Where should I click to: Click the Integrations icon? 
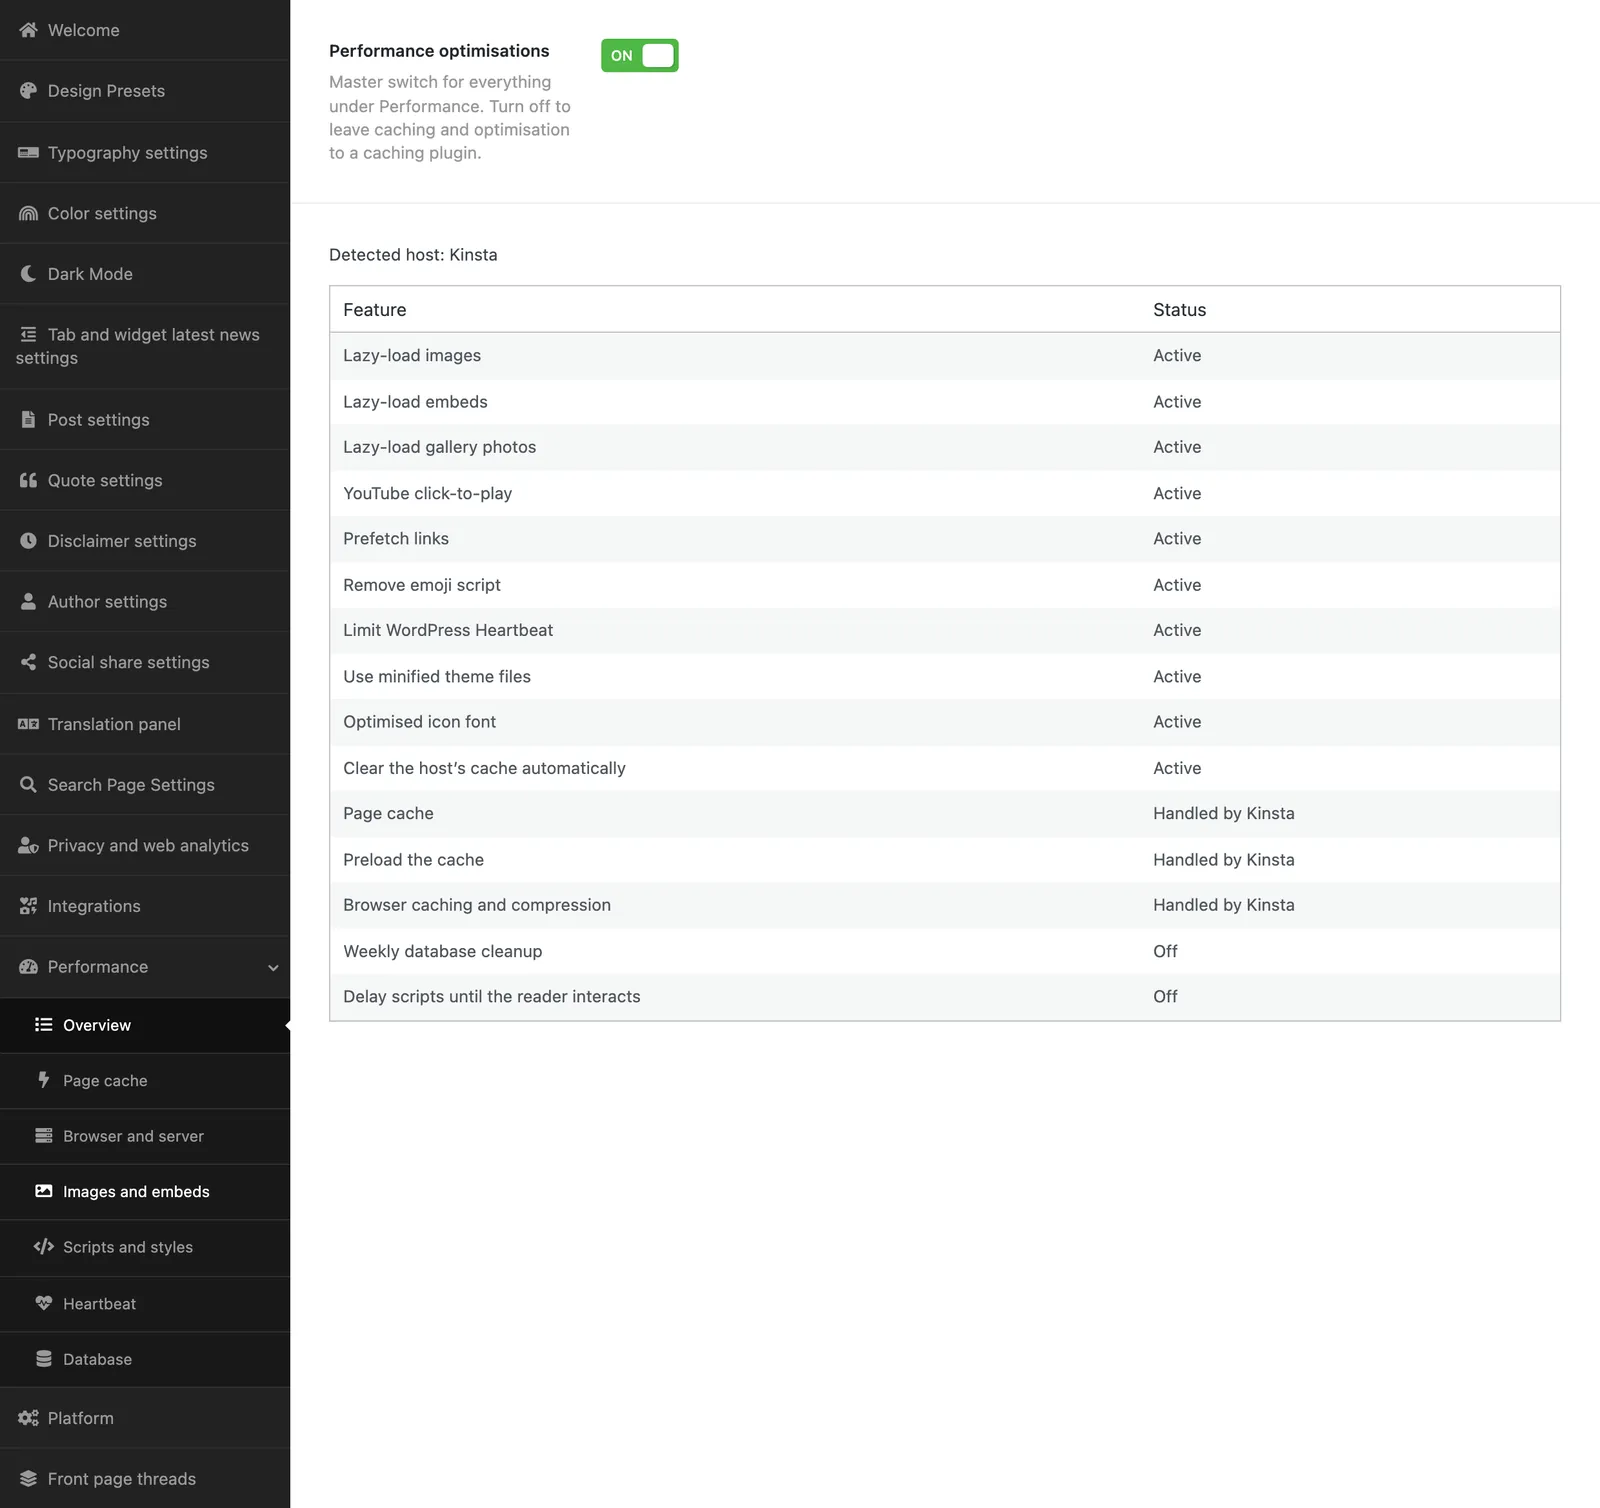(28, 906)
